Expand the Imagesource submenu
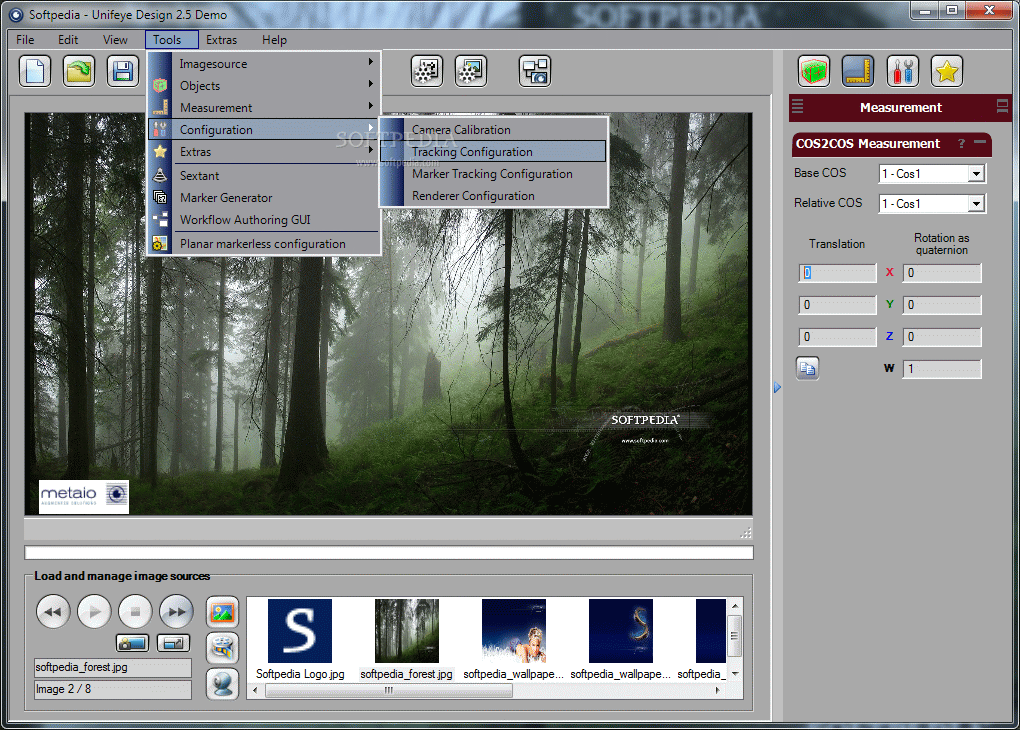This screenshot has height=730, width=1020. coord(263,63)
